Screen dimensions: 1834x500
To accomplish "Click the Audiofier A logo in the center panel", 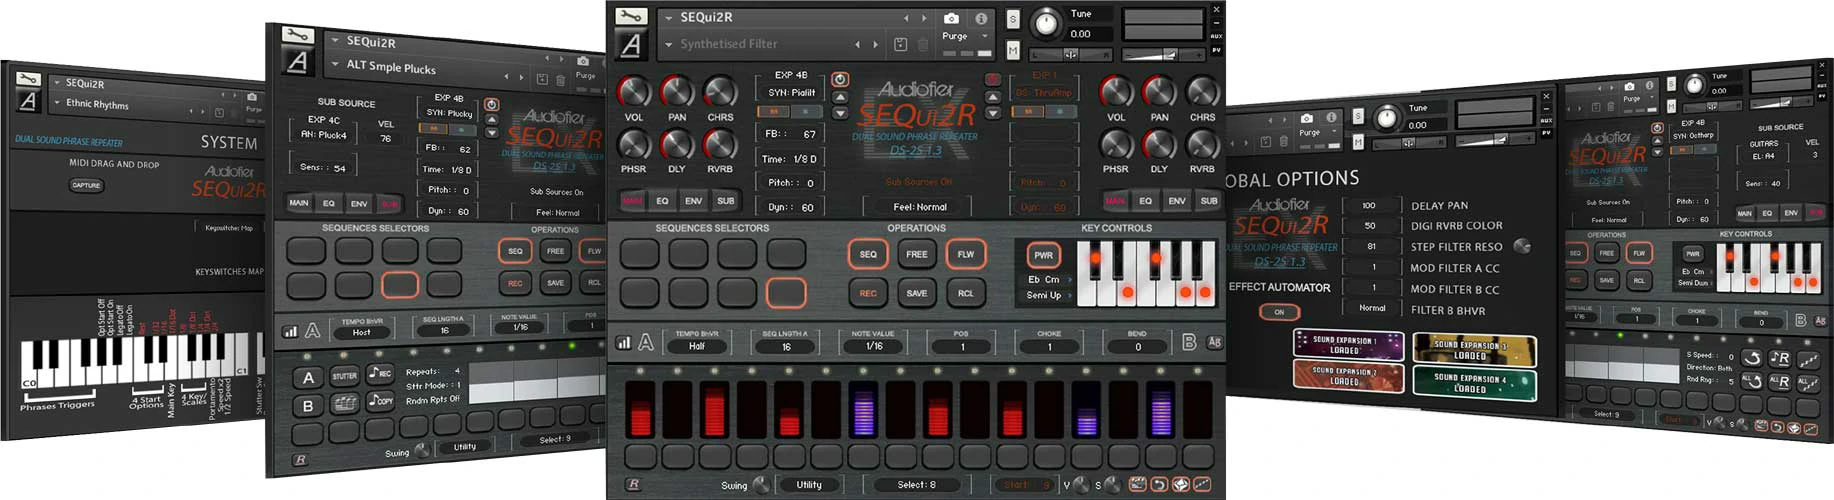I will tap(631, 45).
